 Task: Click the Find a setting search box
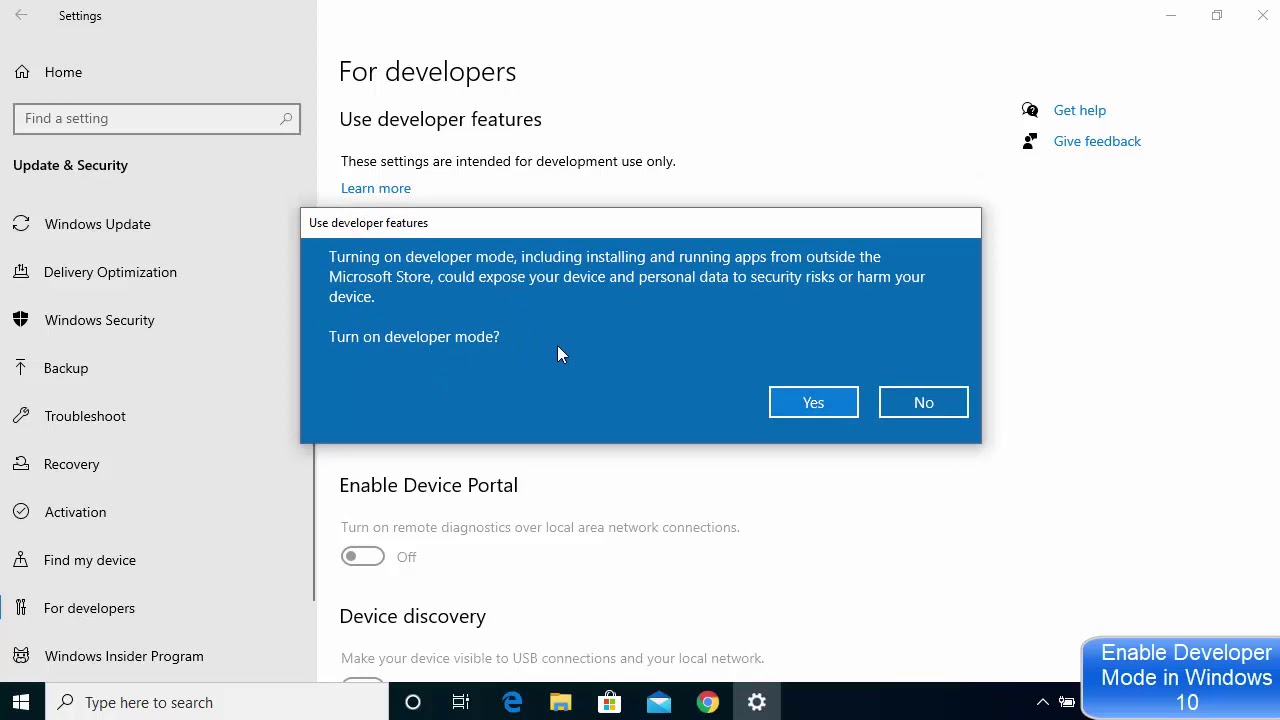[x=157, y=118]
